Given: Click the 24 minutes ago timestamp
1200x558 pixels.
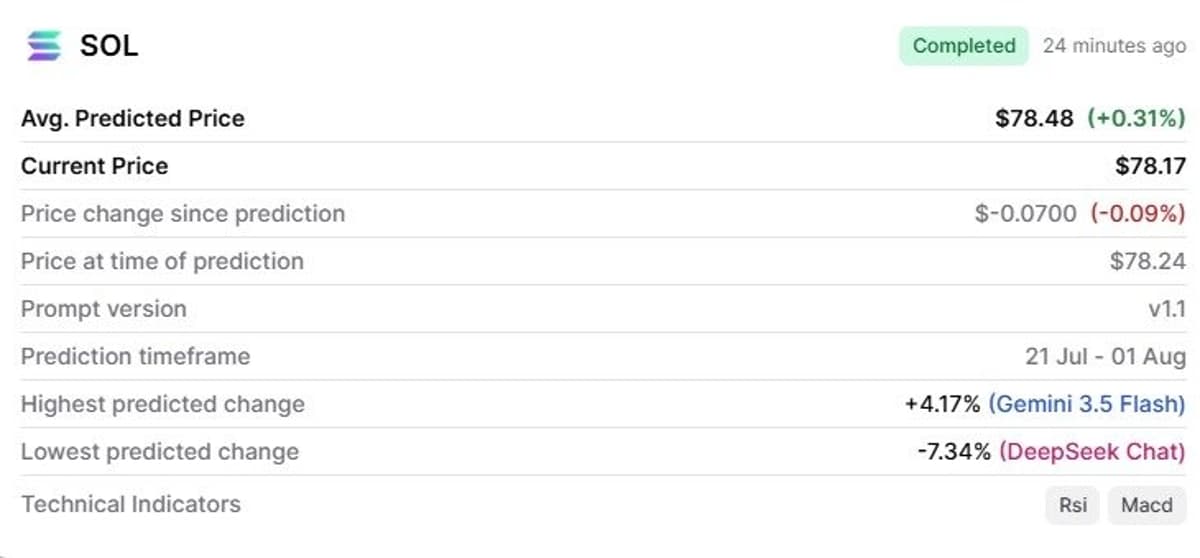Looking at the screenshot, I should click(x=1114, y=46).
